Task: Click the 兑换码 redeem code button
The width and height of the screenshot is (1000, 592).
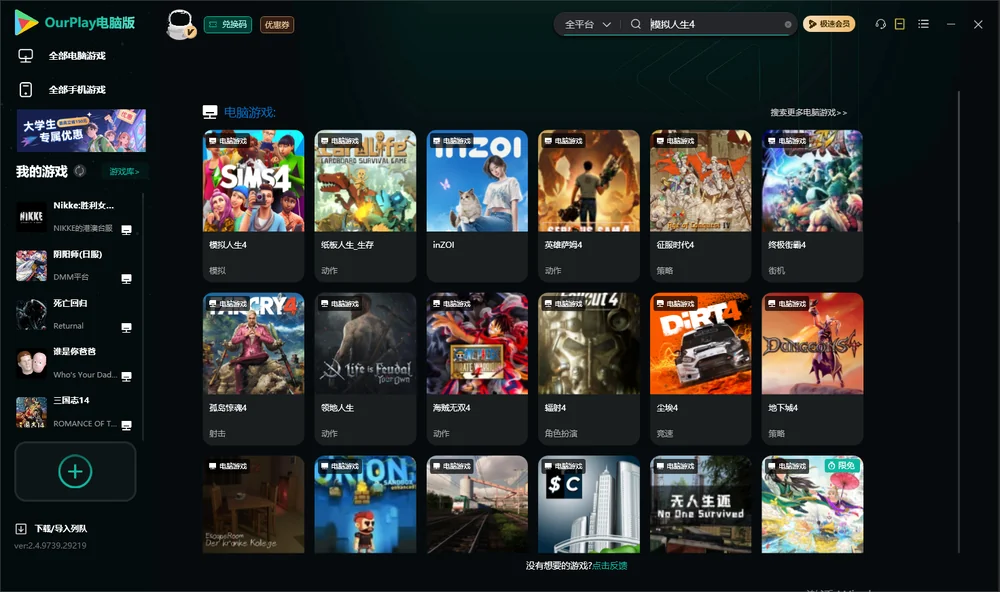Action: [228, 25]
